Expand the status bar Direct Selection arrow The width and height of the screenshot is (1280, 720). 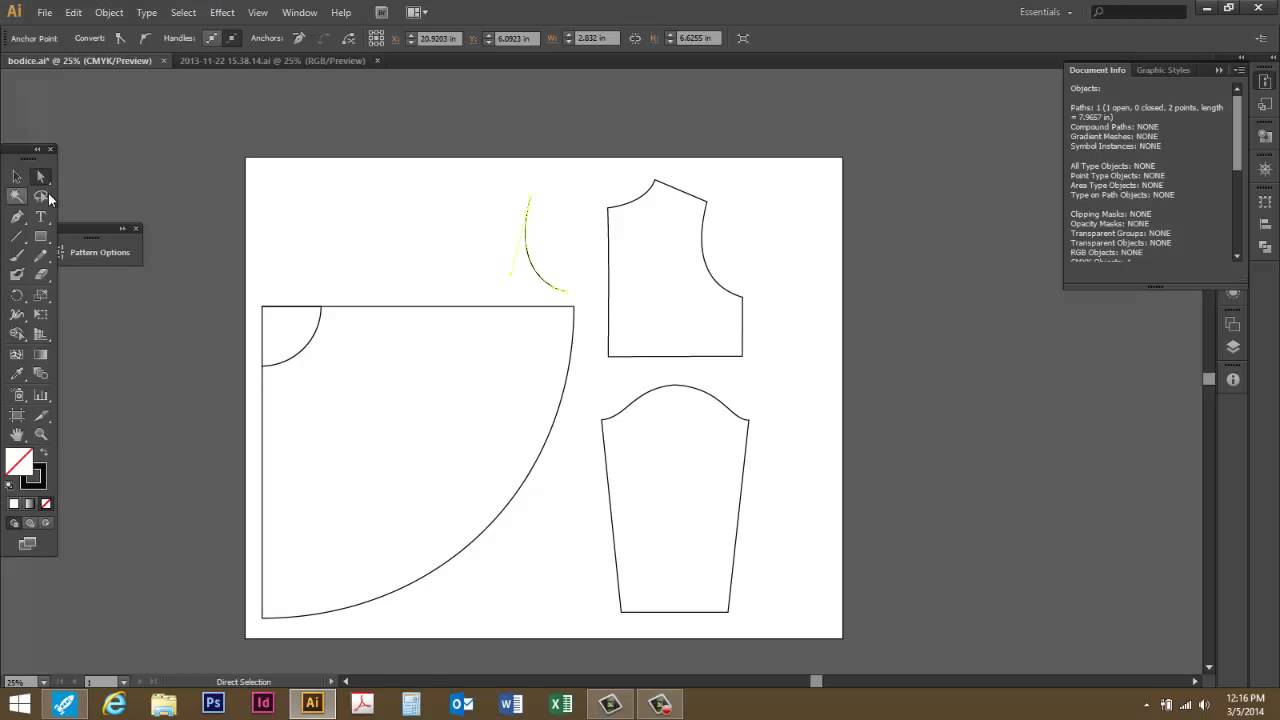click(x=331, y=682)
